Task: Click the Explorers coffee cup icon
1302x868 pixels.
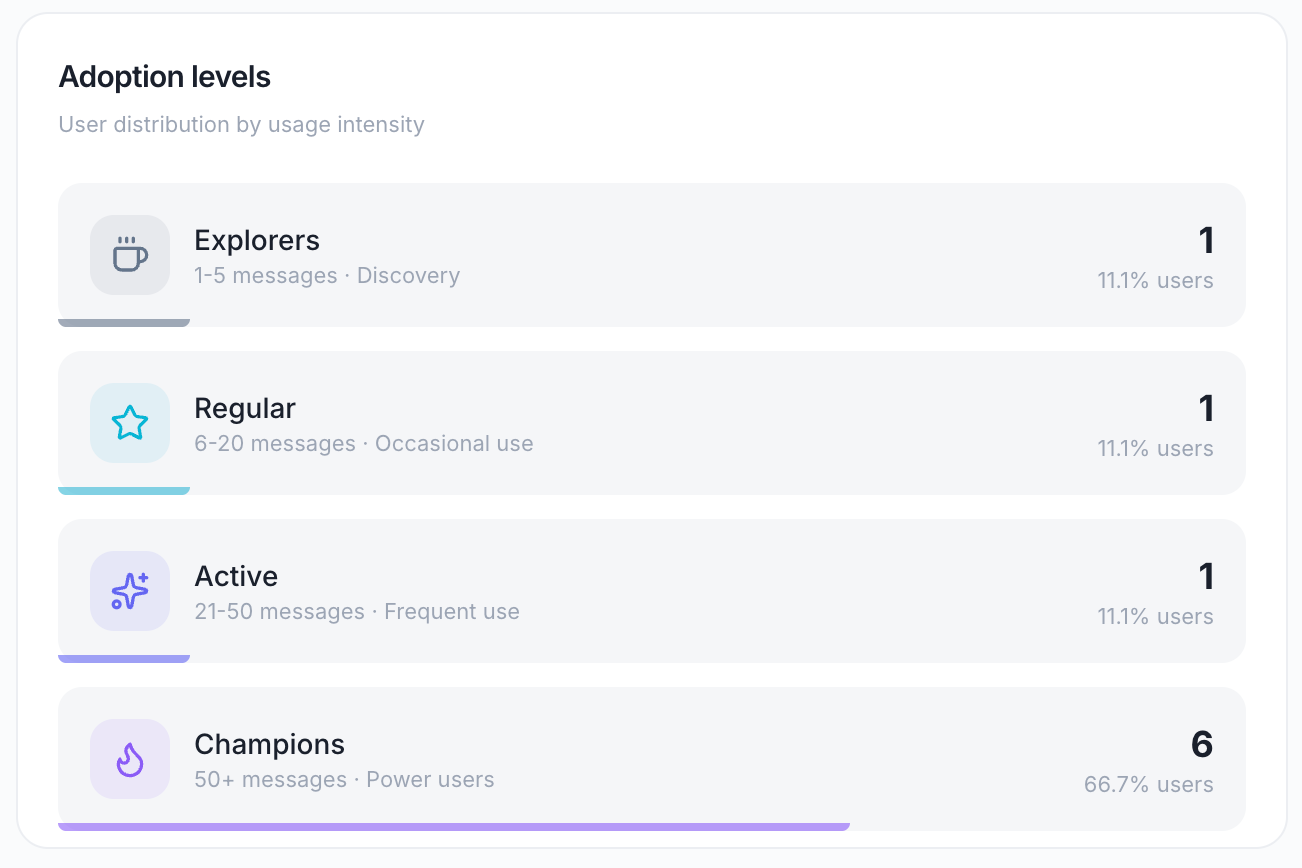Action: pyautogui.click(x=130, y=255)
